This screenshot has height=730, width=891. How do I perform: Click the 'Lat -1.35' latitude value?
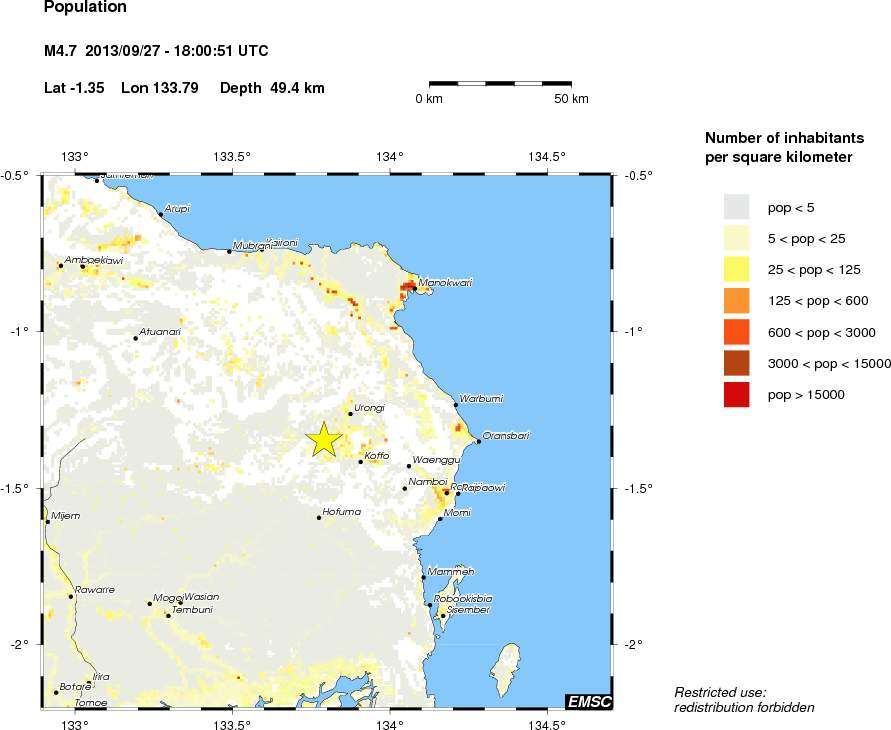[x=74, y=88]
